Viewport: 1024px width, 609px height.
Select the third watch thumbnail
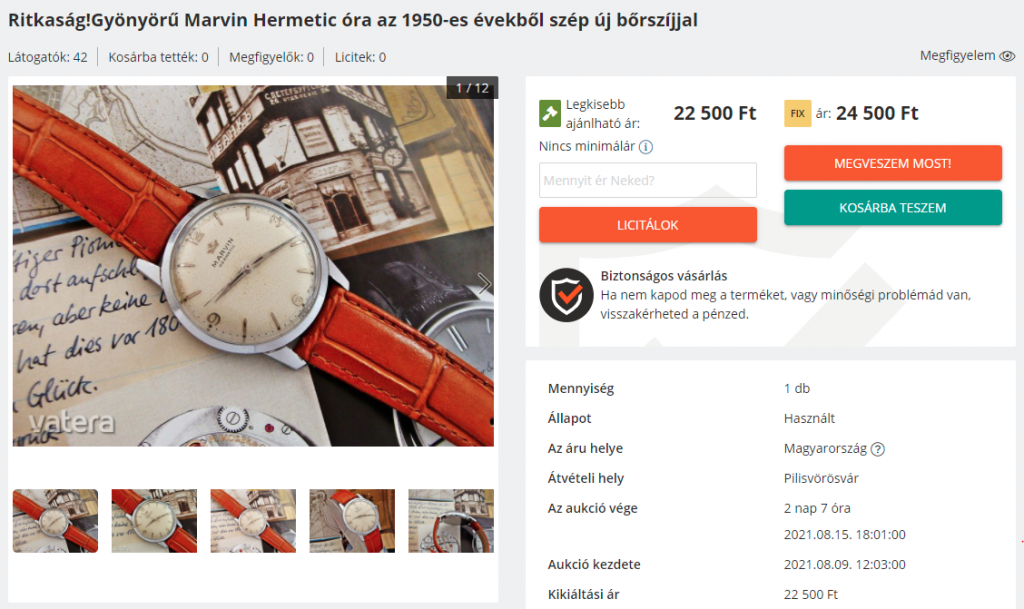click(253, 521)
